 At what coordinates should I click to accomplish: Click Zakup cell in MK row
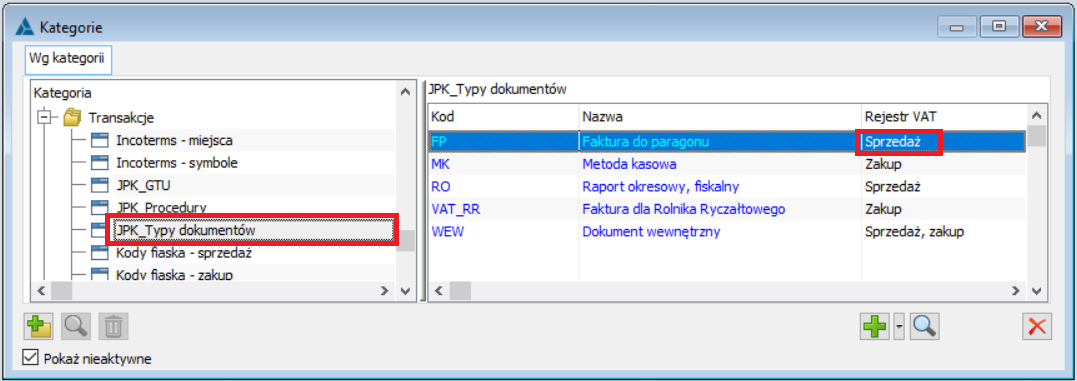tap(944, 163)
